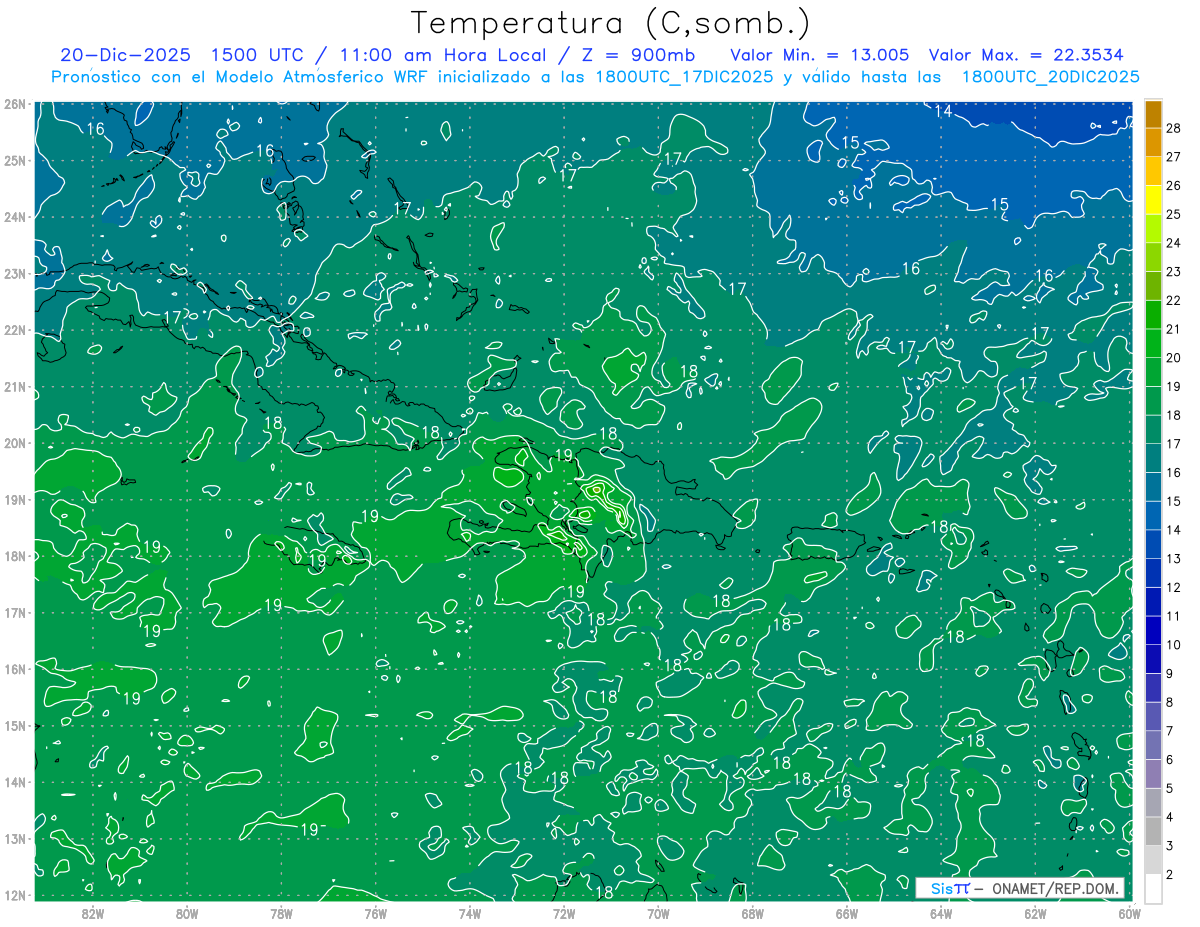
Task: Click 'Valor Min. = 13.005' readout
Action: coord(820,55)
